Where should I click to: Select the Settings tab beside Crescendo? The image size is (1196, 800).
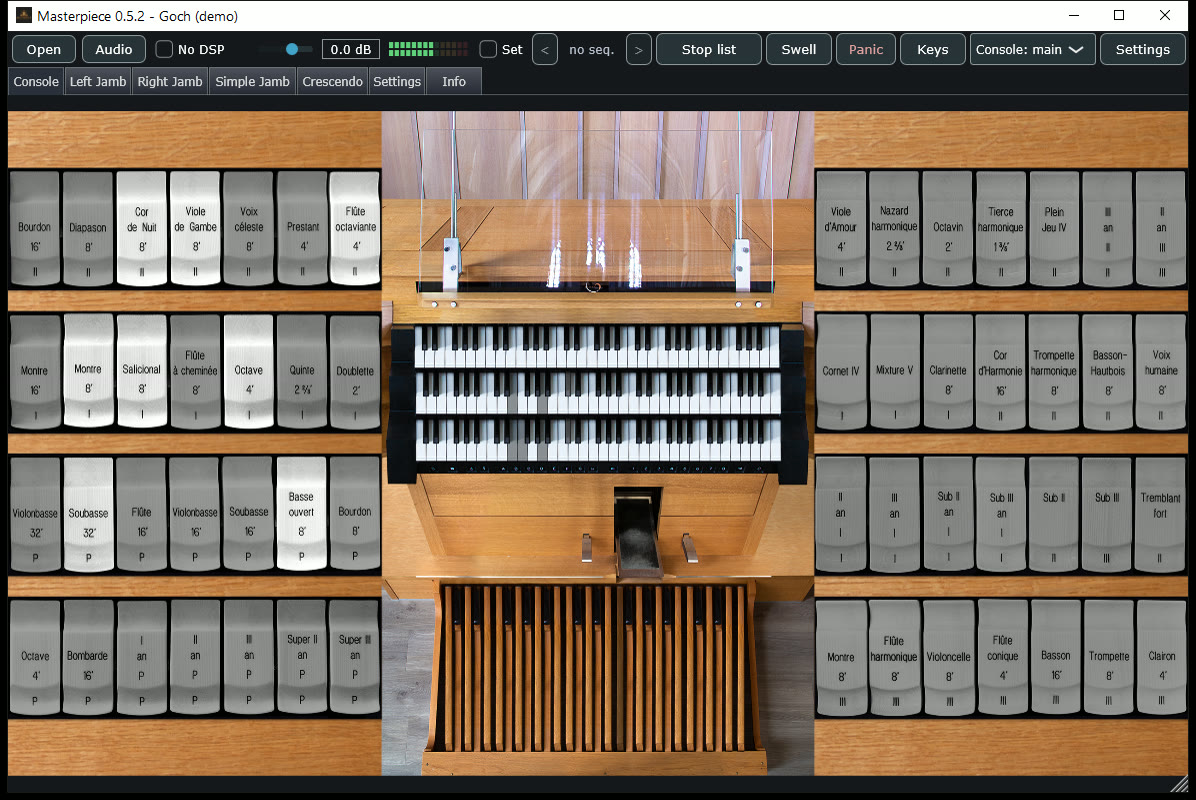point(397,82)
